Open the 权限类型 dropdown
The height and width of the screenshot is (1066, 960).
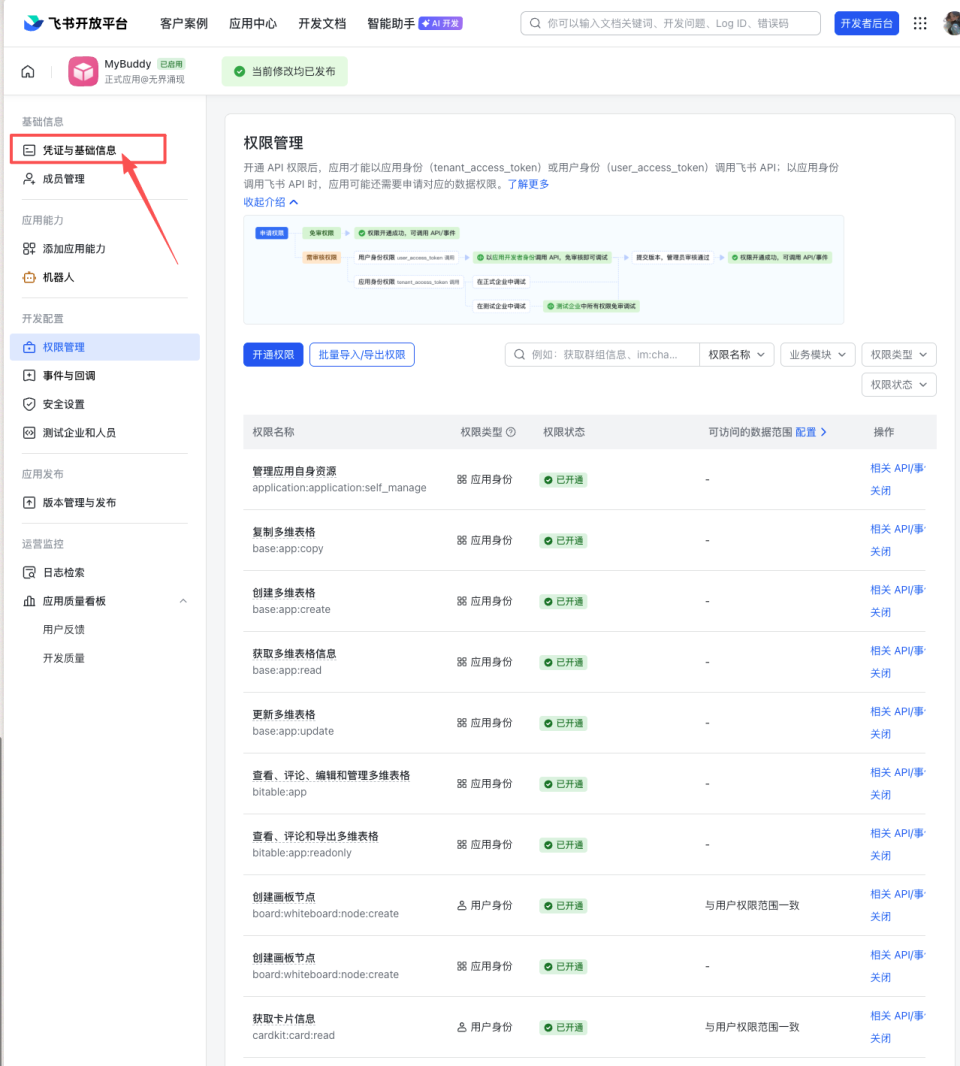click(x=898, y=353)
